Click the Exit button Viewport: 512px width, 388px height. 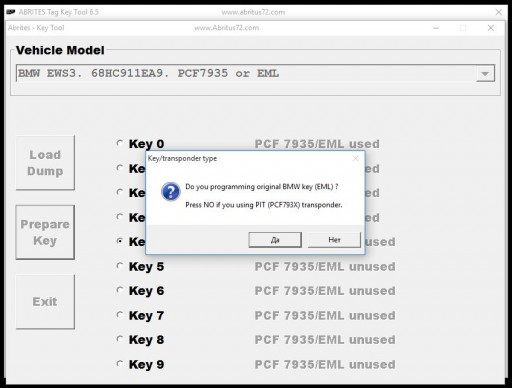(45, 302)
